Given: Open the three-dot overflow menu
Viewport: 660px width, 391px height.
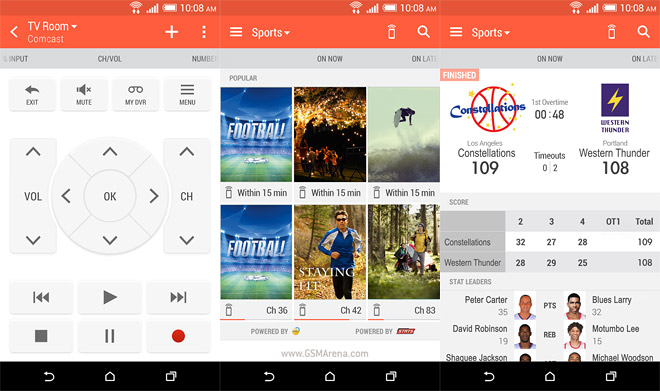Looking at the screenshot, I should tap(204, 32).
